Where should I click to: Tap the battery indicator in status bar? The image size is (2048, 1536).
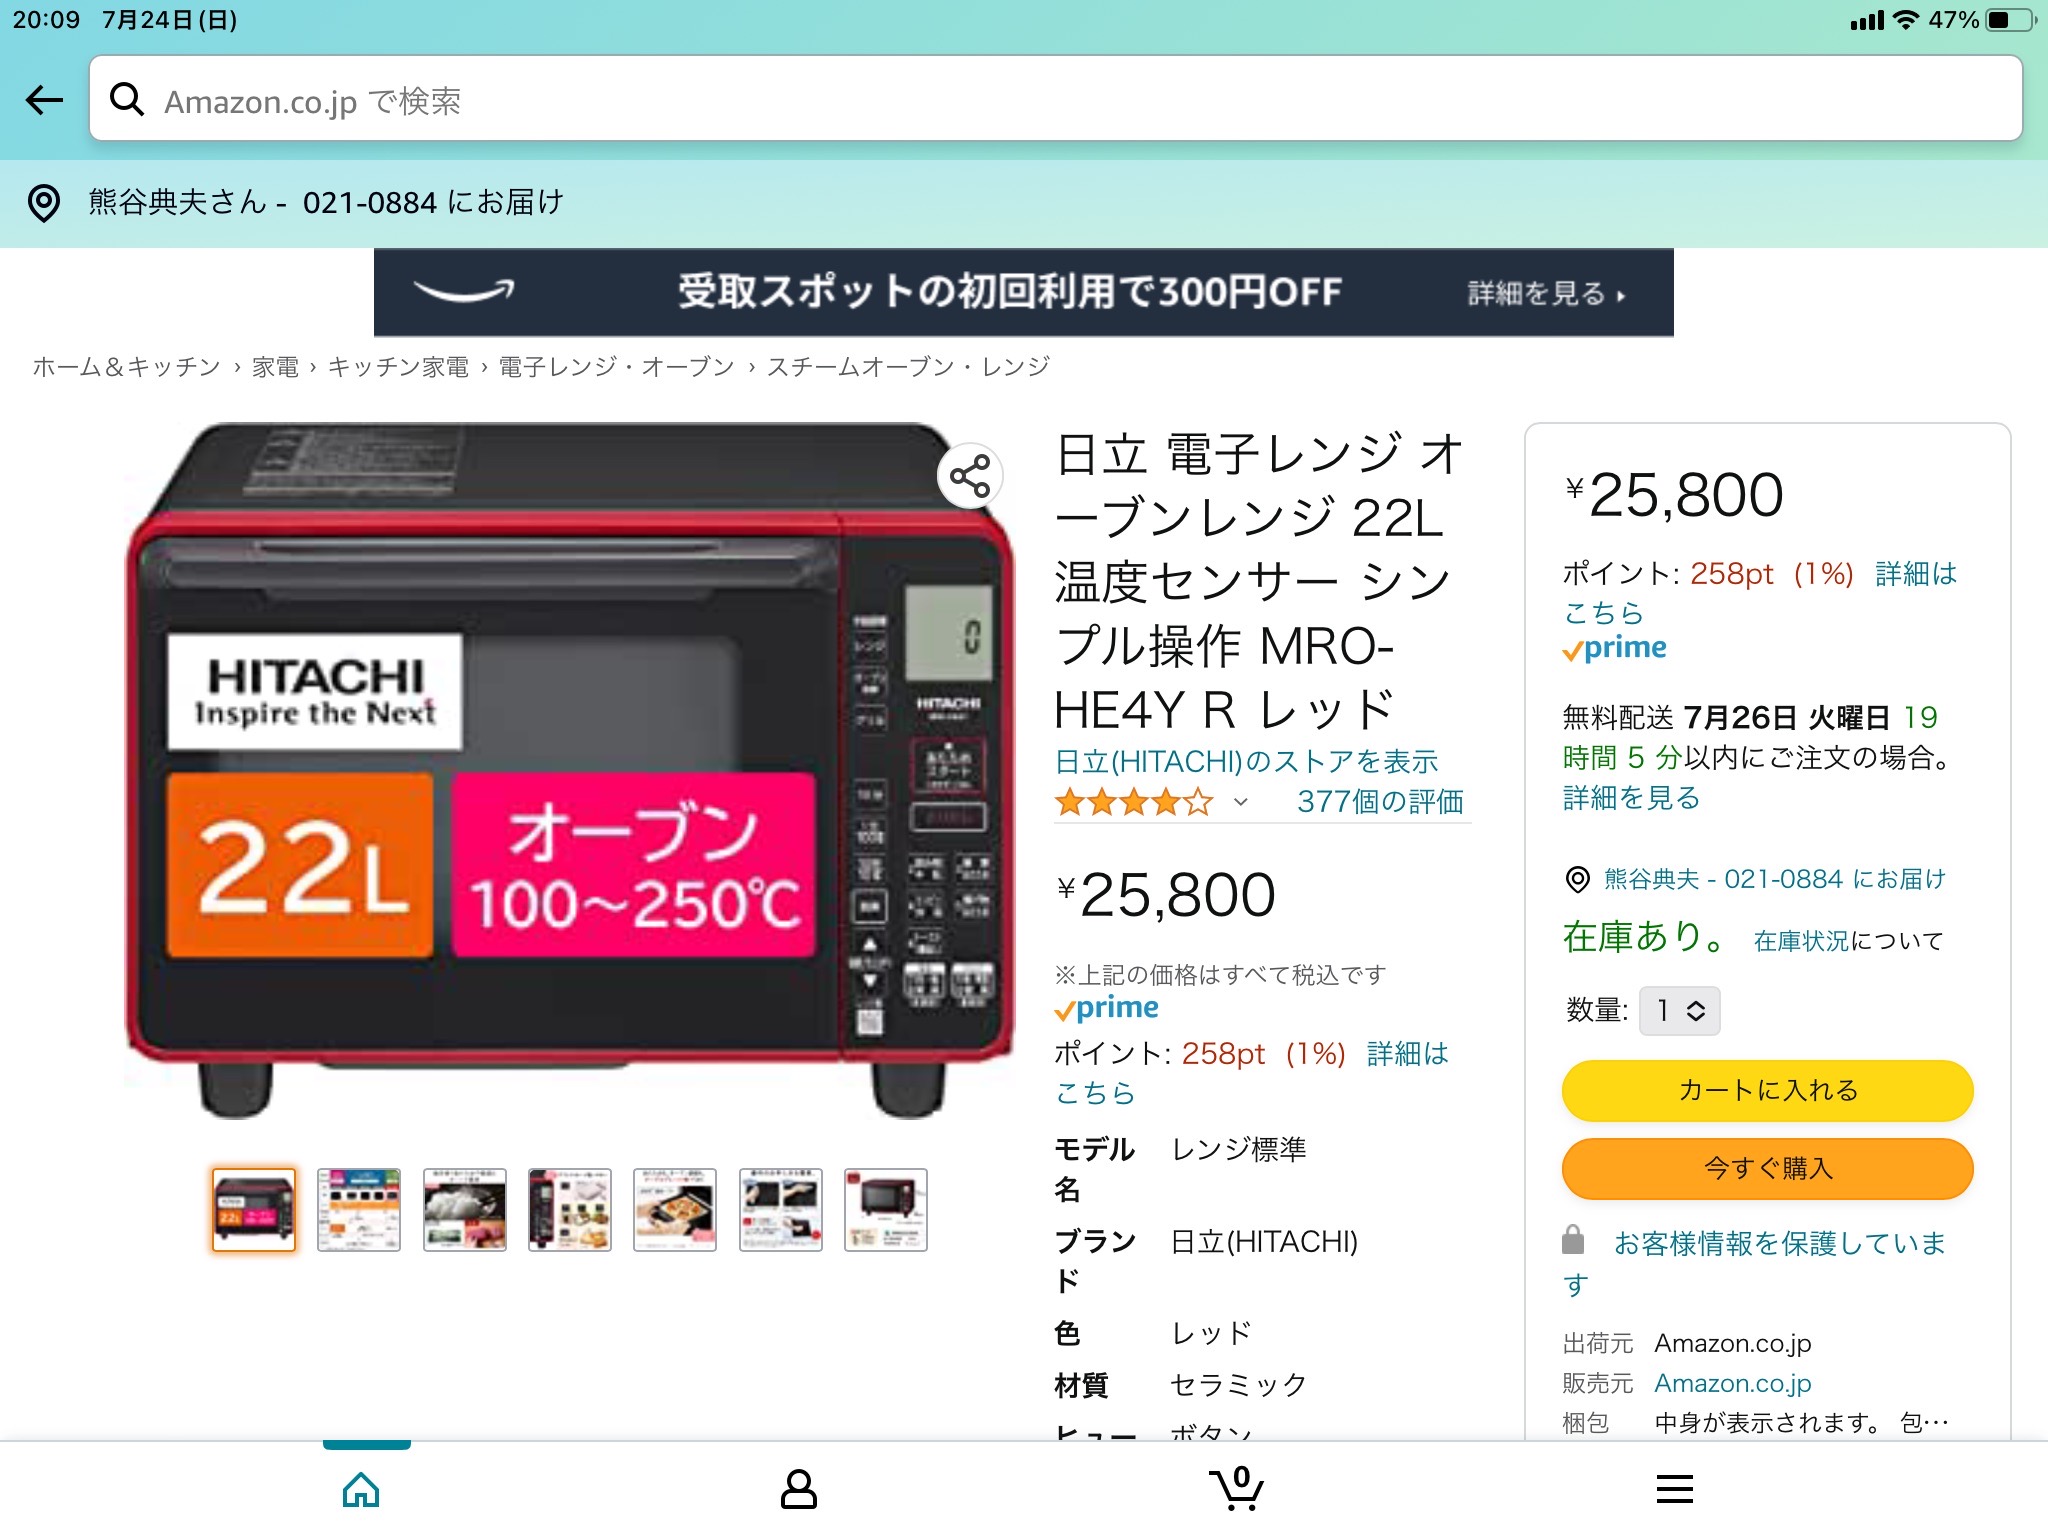pos(2013,20)
